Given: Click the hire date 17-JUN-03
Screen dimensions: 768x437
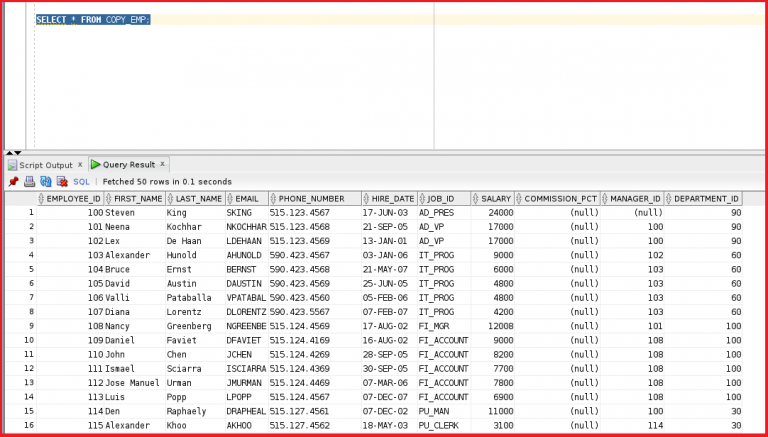Looking at the screenshot, I should [x=388, y=213].
